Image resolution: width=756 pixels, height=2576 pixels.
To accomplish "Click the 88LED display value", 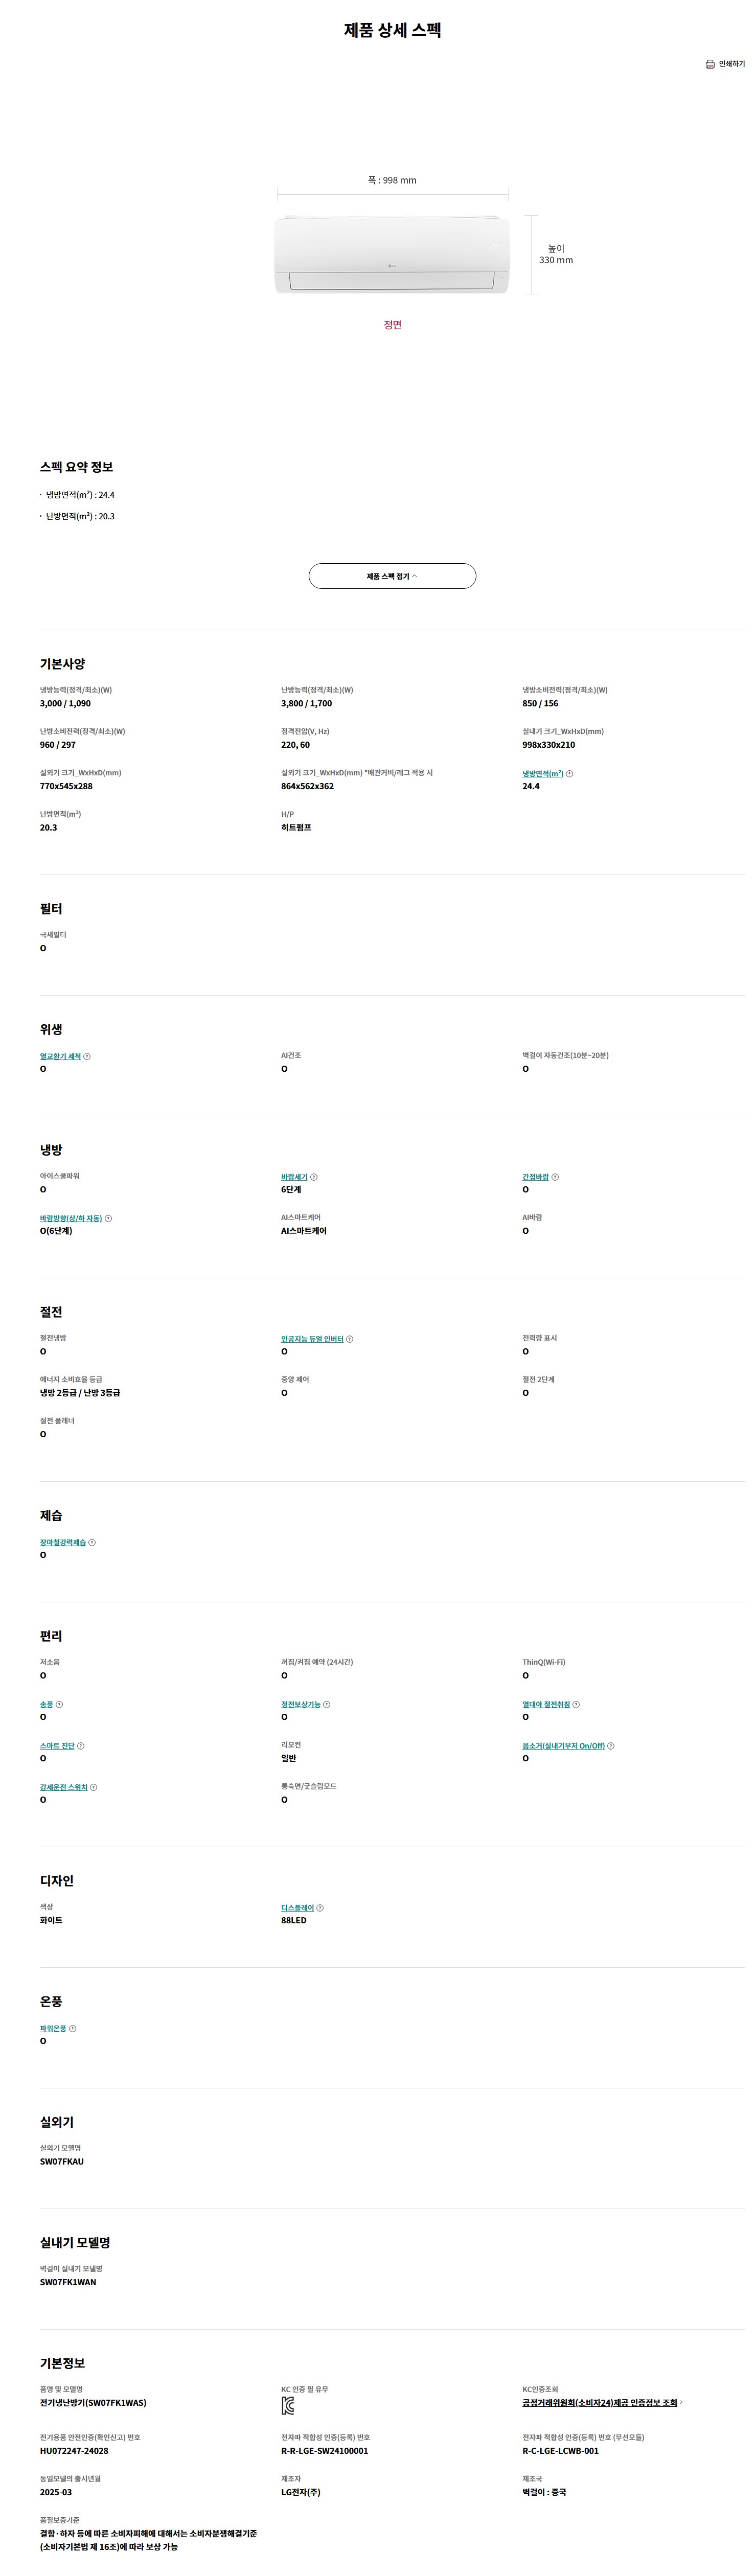I will 294,1921.
